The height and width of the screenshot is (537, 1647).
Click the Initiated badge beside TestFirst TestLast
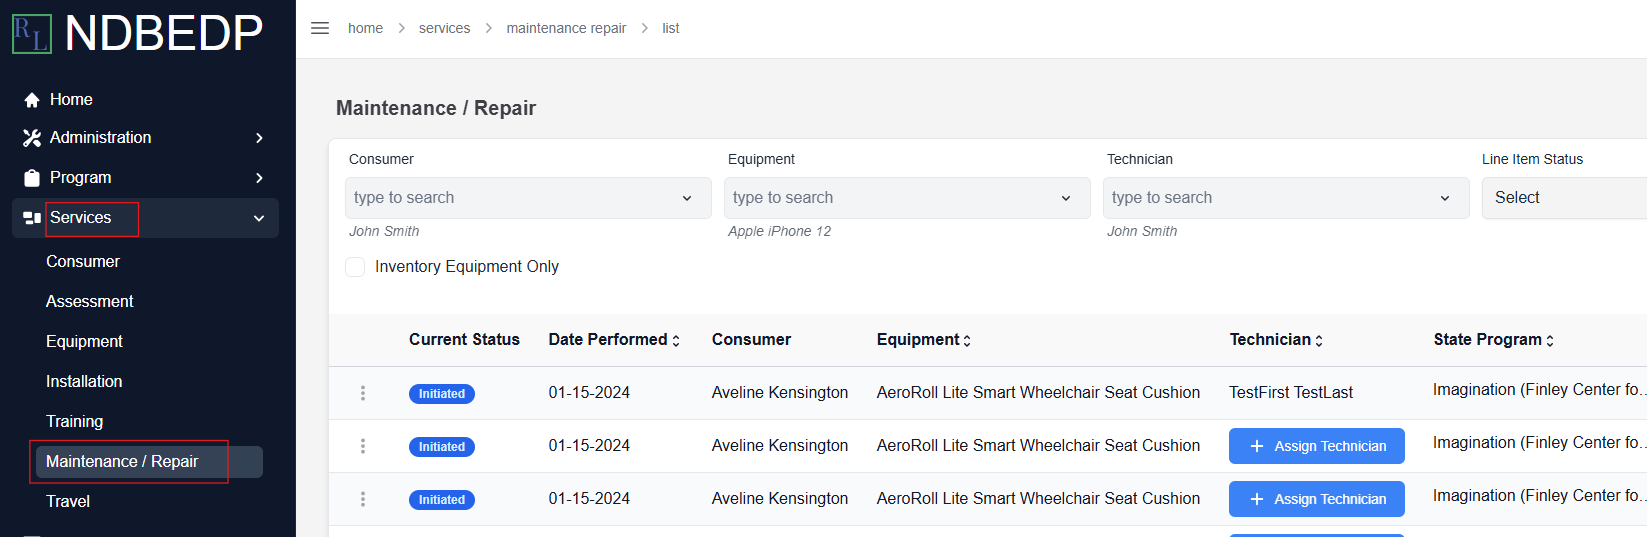point(442,394)
